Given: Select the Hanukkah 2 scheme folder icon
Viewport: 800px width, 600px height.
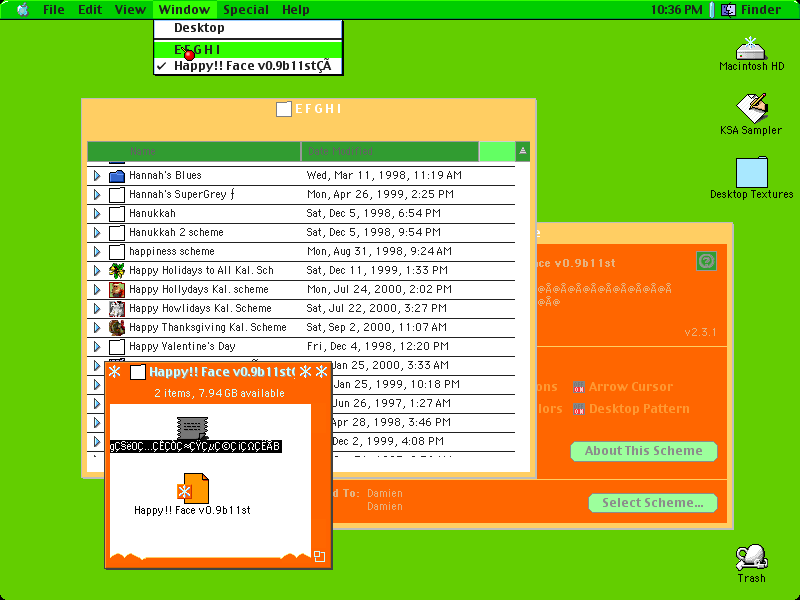Looking at the screenshot, I should click(117, 233).
